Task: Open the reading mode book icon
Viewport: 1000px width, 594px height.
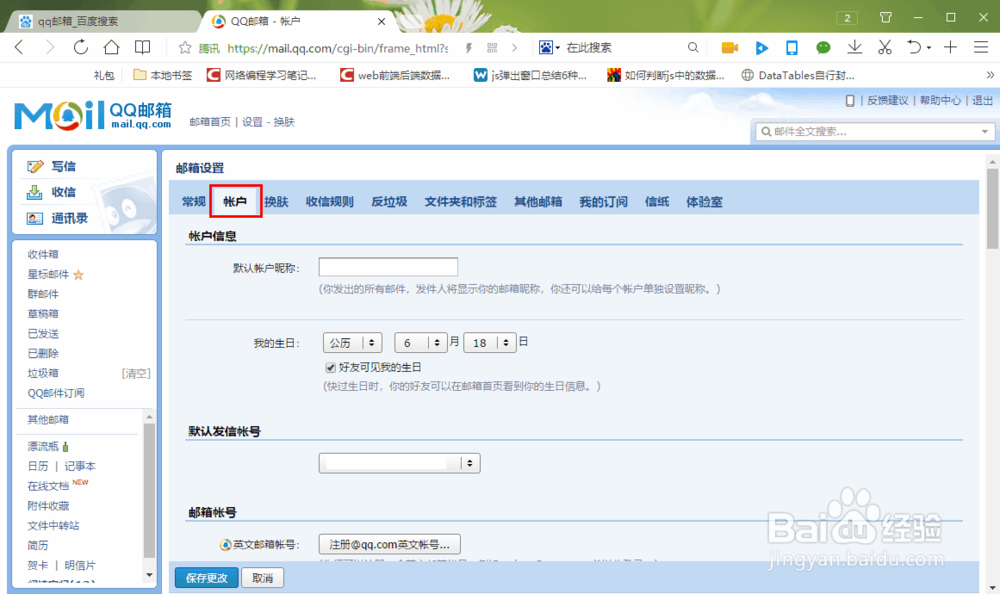Action: coord(142,47)
